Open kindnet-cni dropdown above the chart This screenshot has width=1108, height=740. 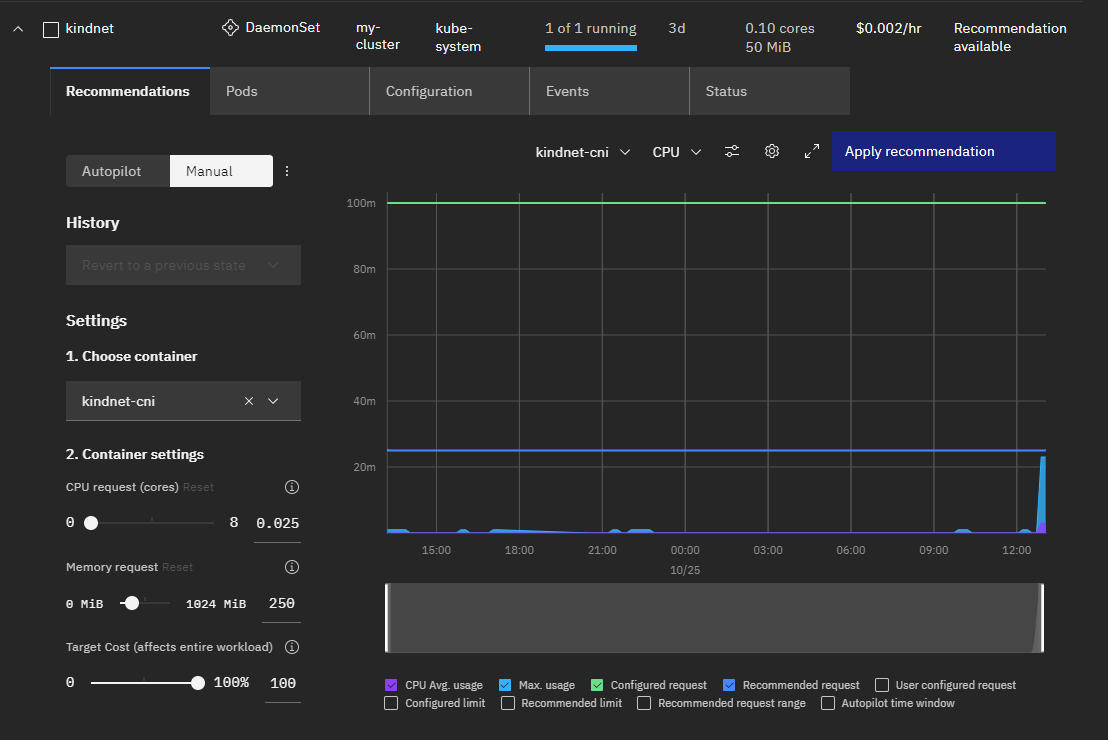pos(583,152)
